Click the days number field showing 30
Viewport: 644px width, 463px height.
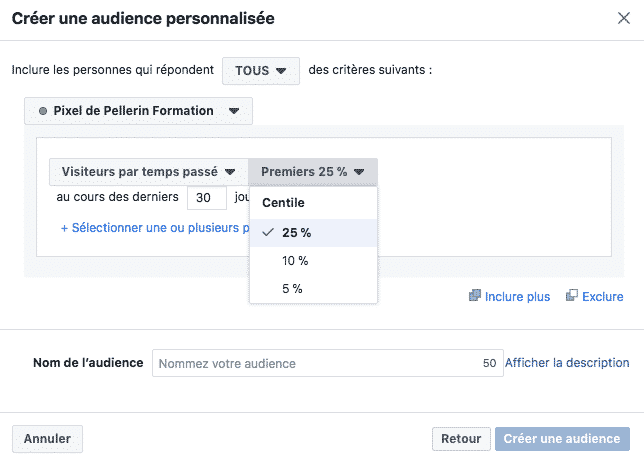[x=207, y=198]
